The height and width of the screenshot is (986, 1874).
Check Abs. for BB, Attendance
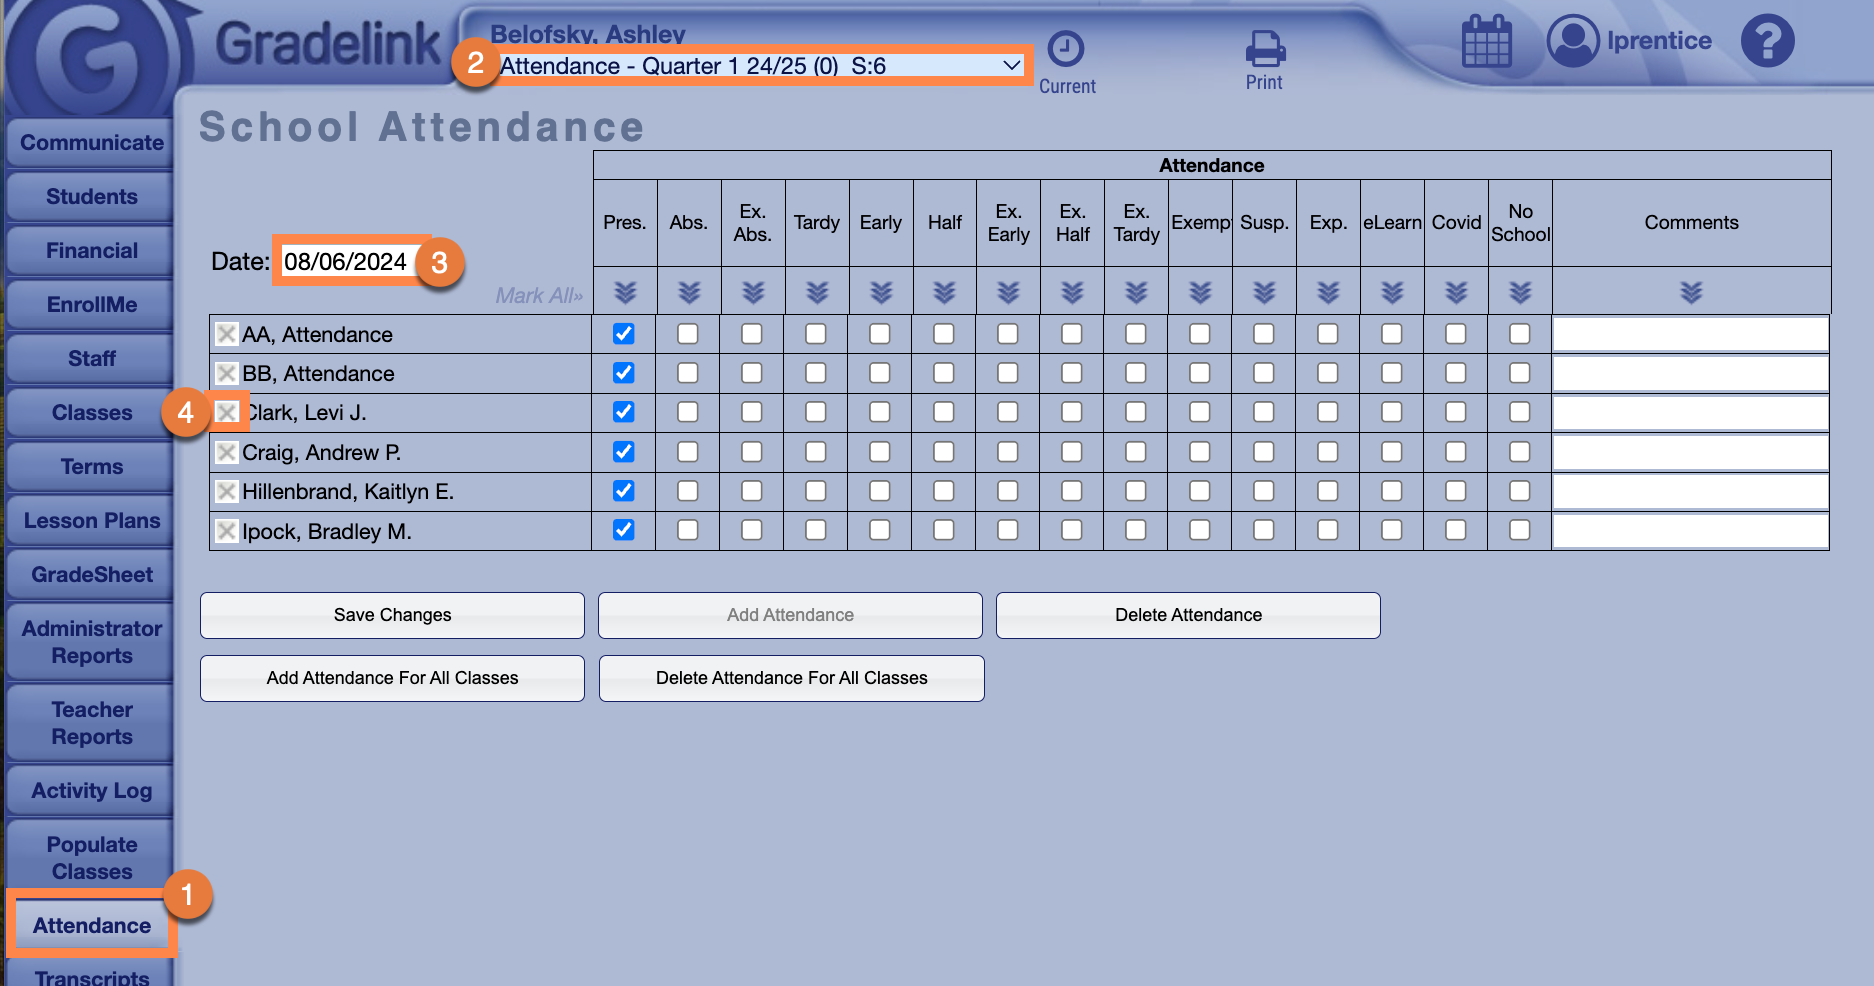pyautogui.click(x=688, y=373)
